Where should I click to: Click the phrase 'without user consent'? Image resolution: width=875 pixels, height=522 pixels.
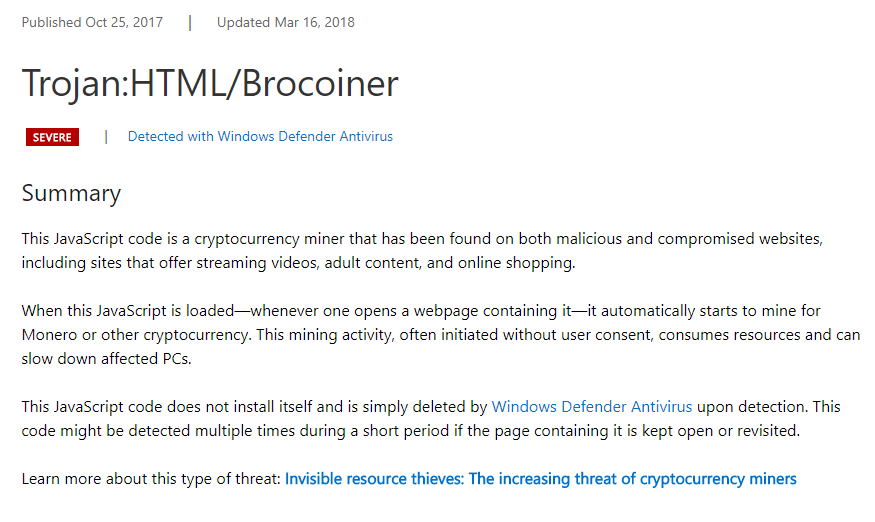point(578,334)
